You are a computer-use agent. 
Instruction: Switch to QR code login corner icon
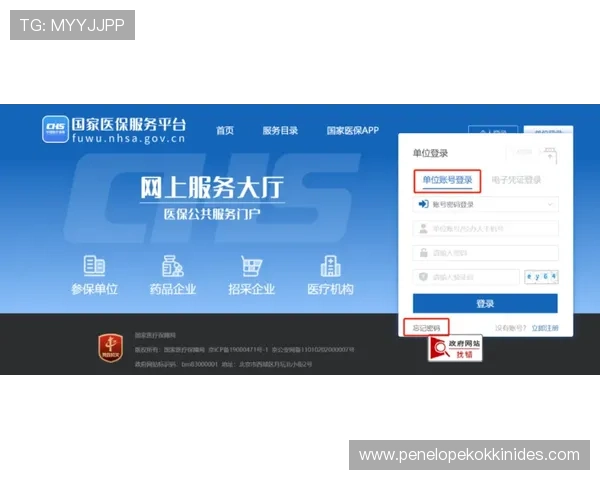click(x=550, y=155)
